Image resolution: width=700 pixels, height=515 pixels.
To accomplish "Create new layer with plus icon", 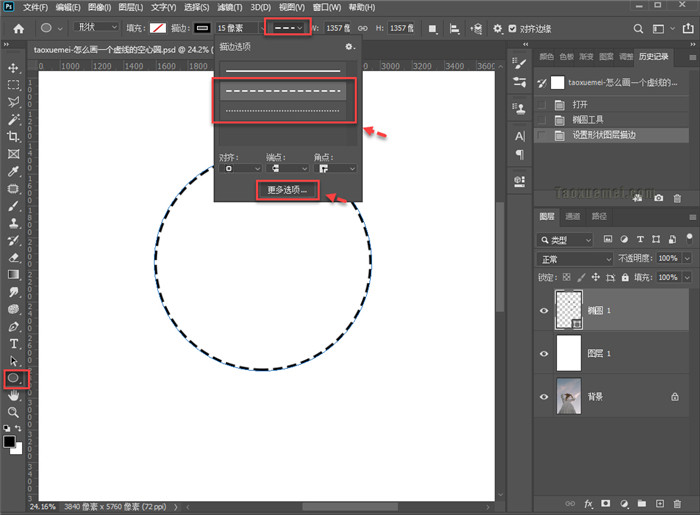I will (x=660, y=504).
